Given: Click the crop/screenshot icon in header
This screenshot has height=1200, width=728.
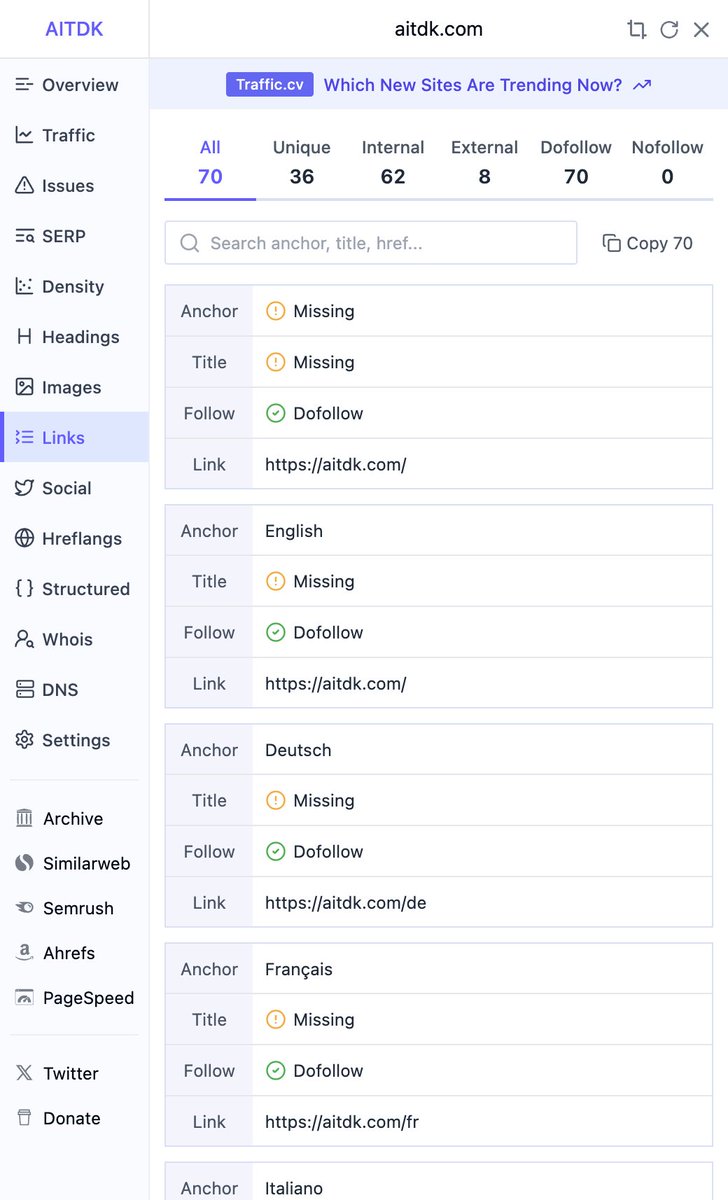Looking at the screenshot, I should [636, 29].
